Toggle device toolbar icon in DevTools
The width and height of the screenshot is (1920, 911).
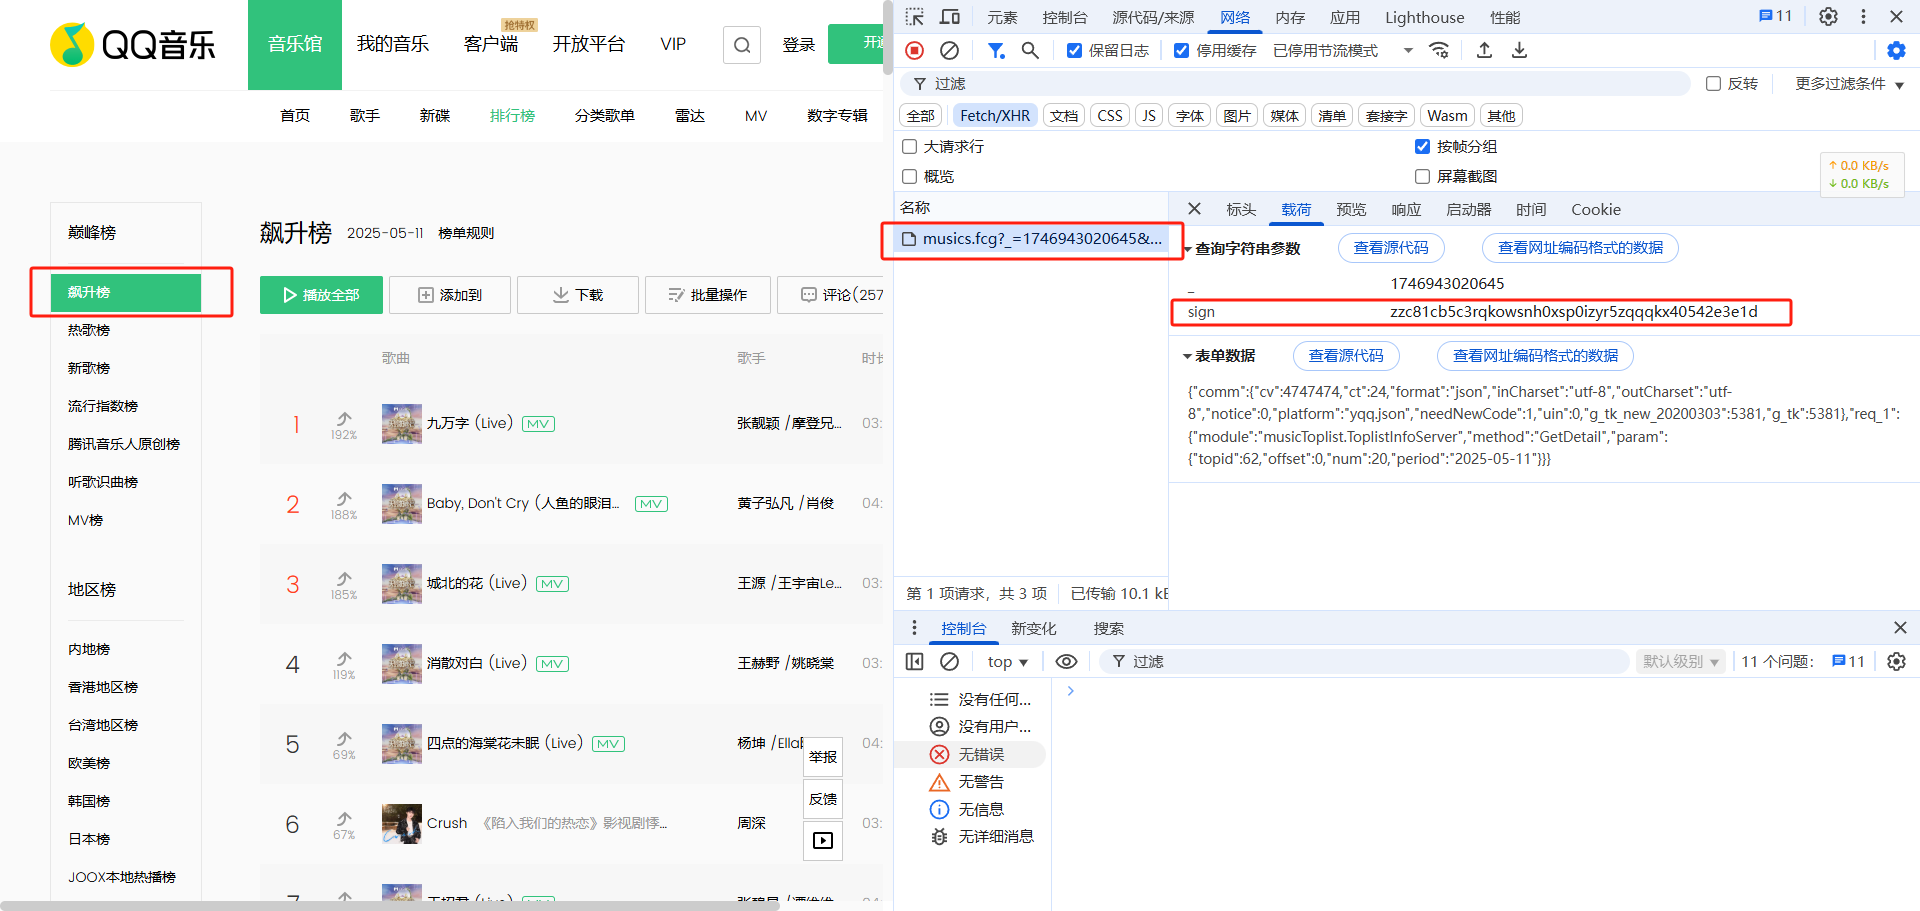click(x=950, y=17)
